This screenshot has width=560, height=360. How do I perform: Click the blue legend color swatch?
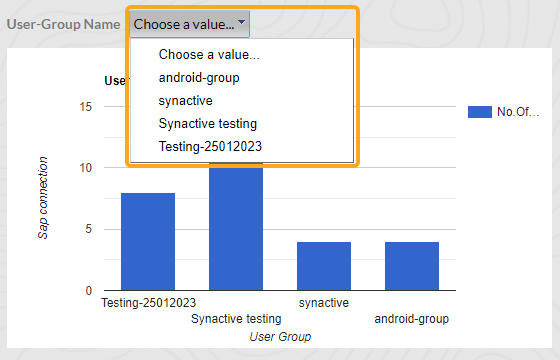tap(480, 112)
